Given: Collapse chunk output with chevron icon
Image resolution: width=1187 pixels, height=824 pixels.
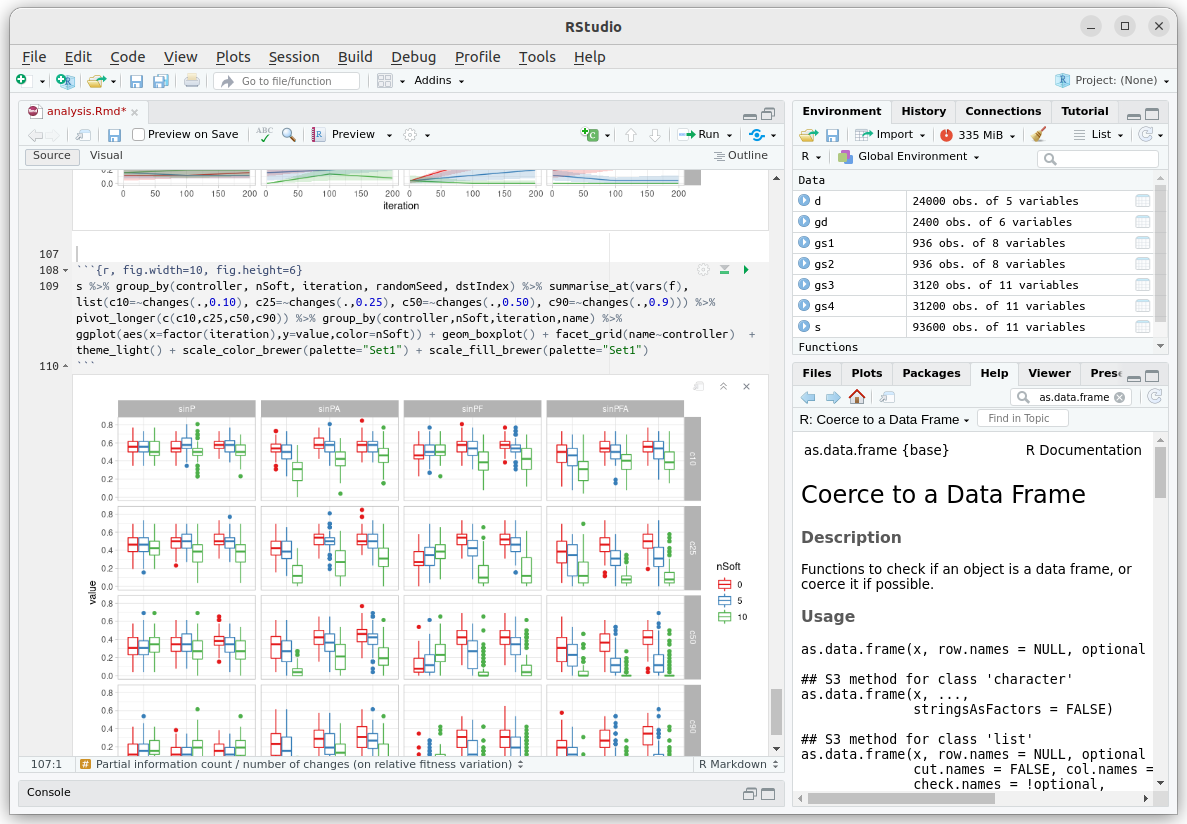Looking at the screenshot, I should 723,386.
